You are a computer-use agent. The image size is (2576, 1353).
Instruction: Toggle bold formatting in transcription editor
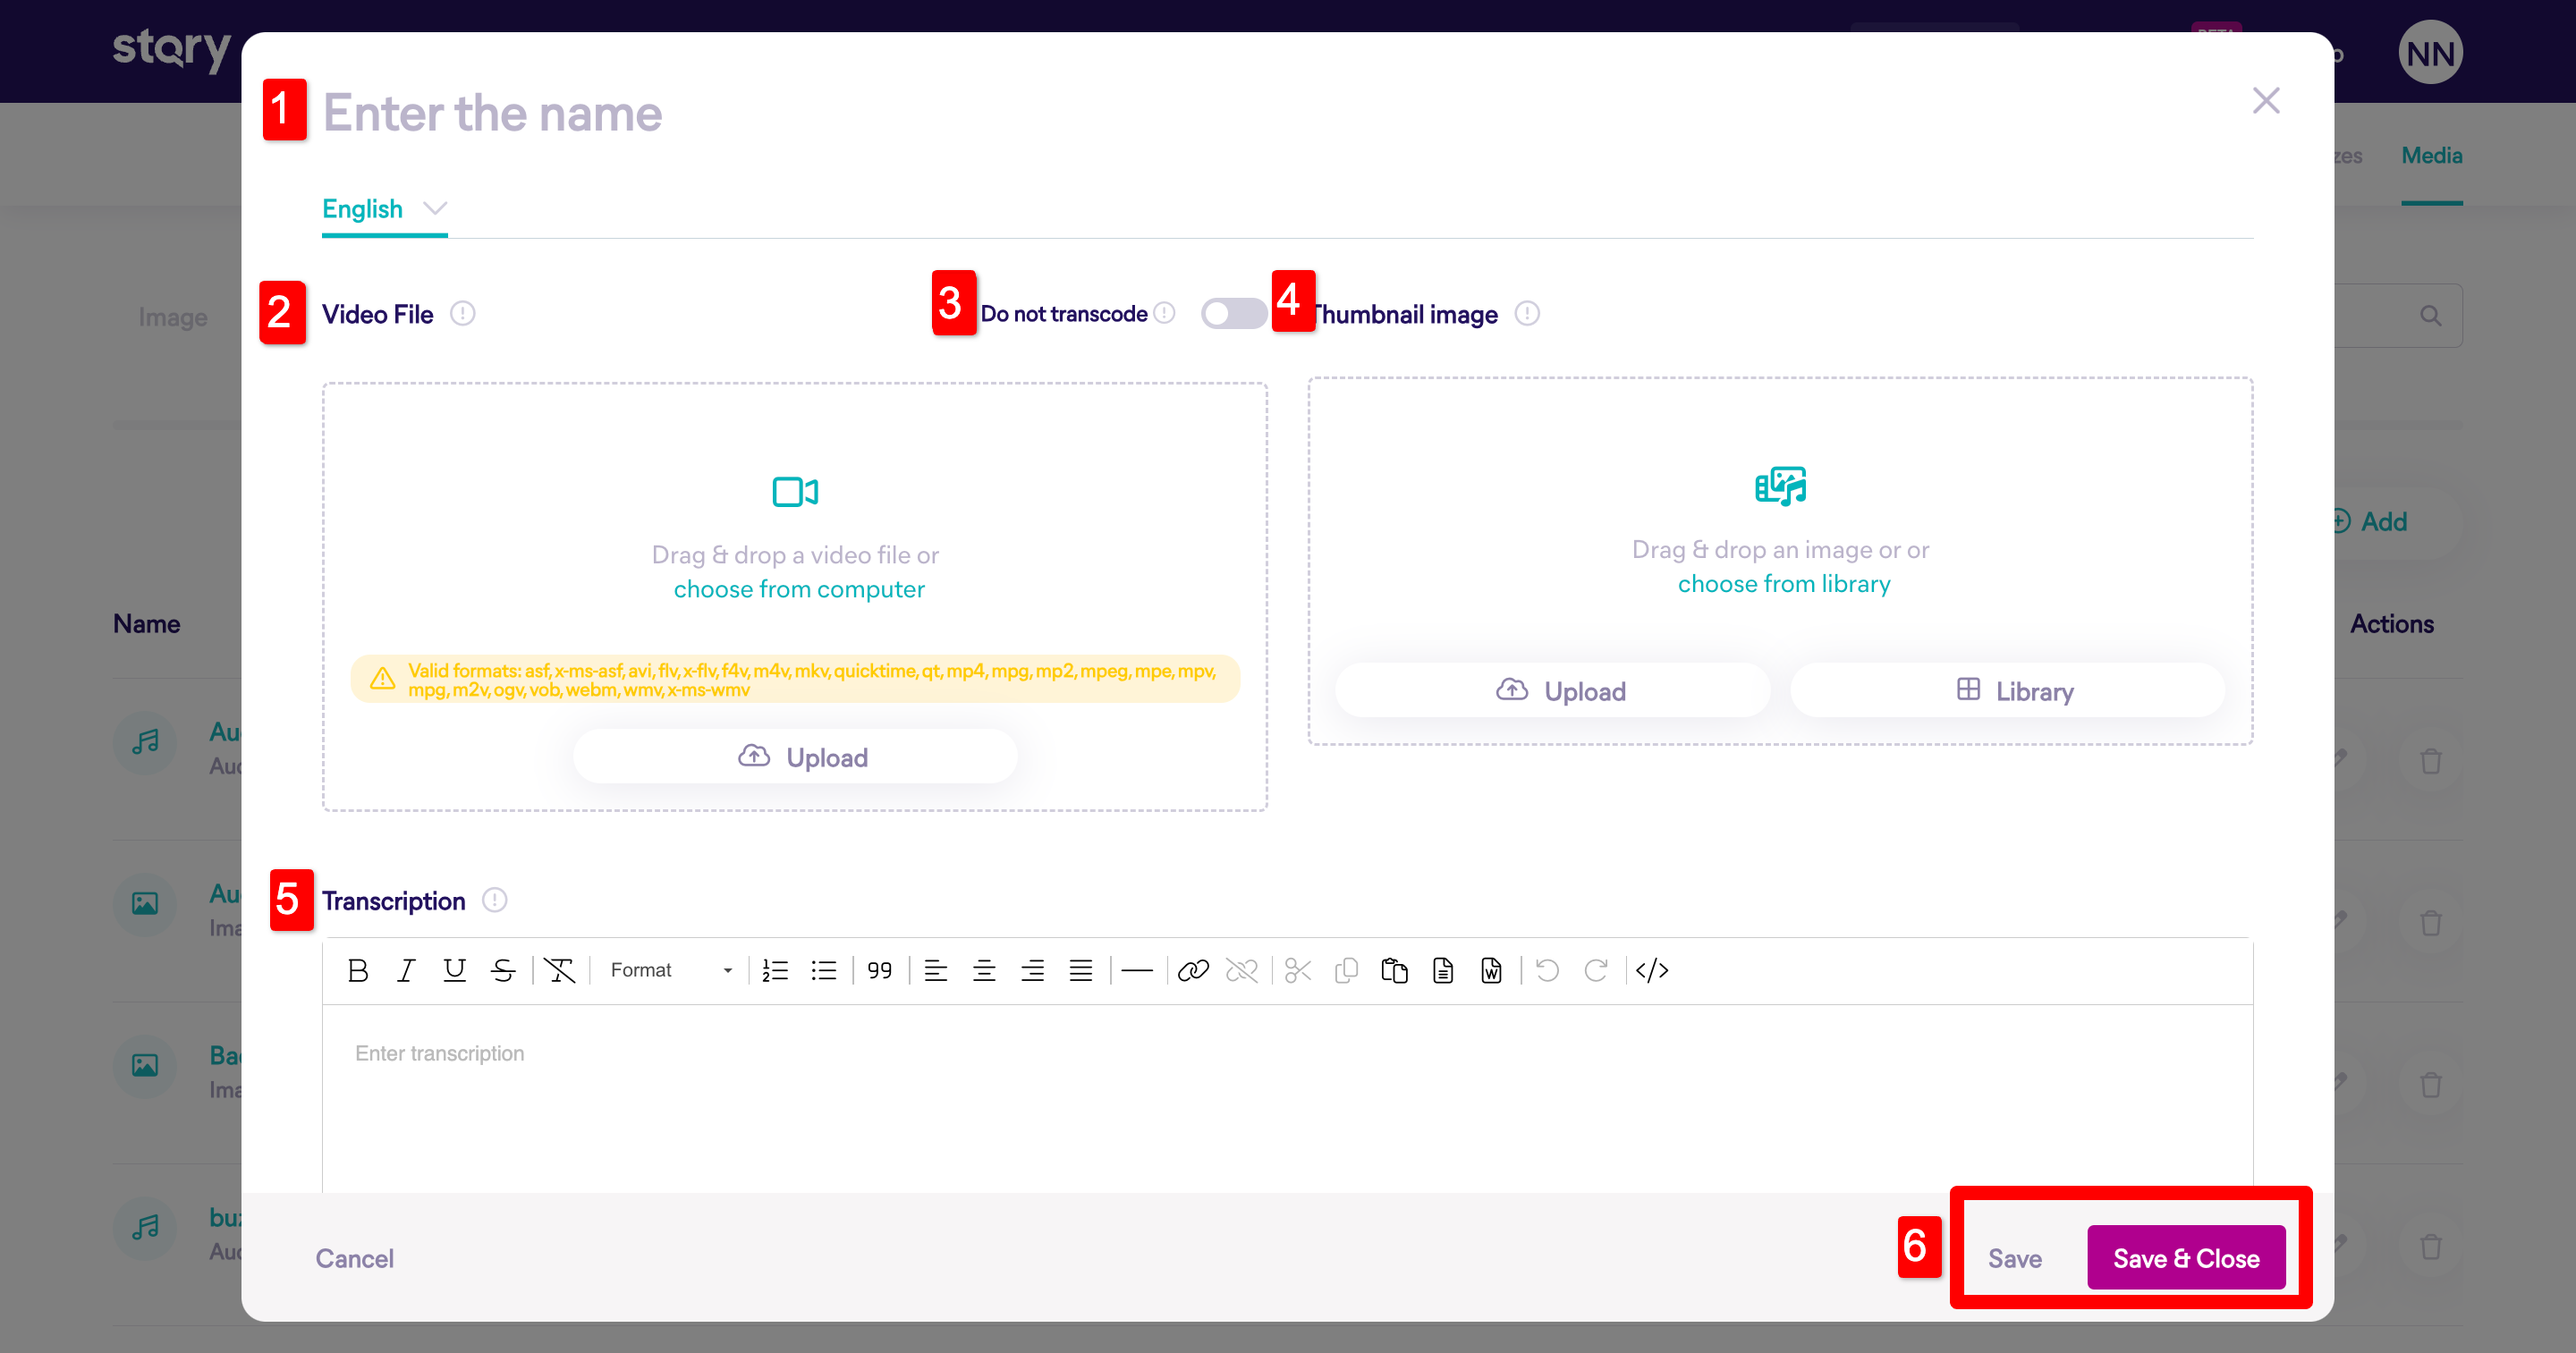(x=358, y=970)
